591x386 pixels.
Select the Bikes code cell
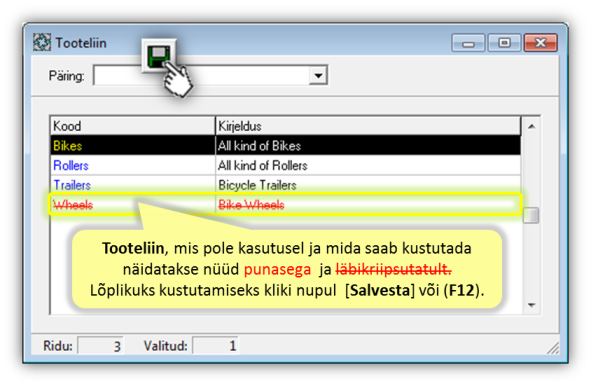coord(133,146)
